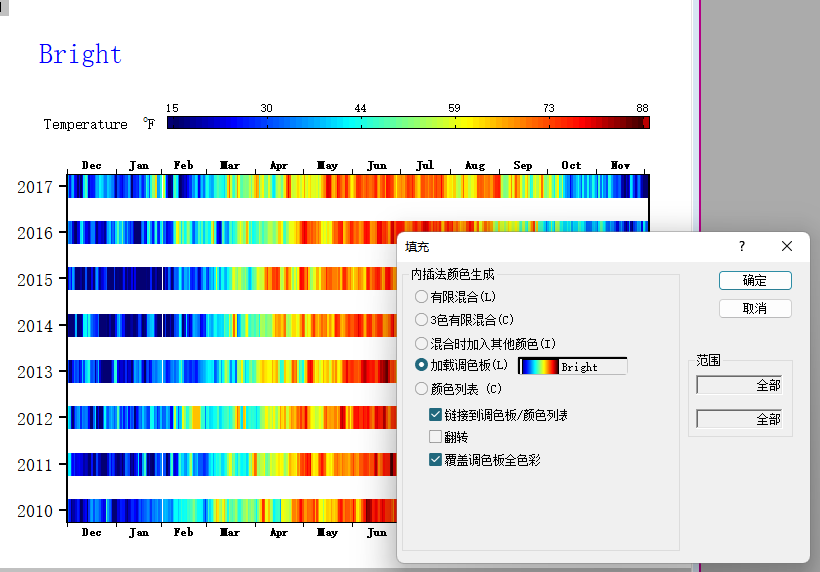This screenshot has height=572, width=820.
Task: Click the second 全部 range field
Action: click(x=739, y=419)
